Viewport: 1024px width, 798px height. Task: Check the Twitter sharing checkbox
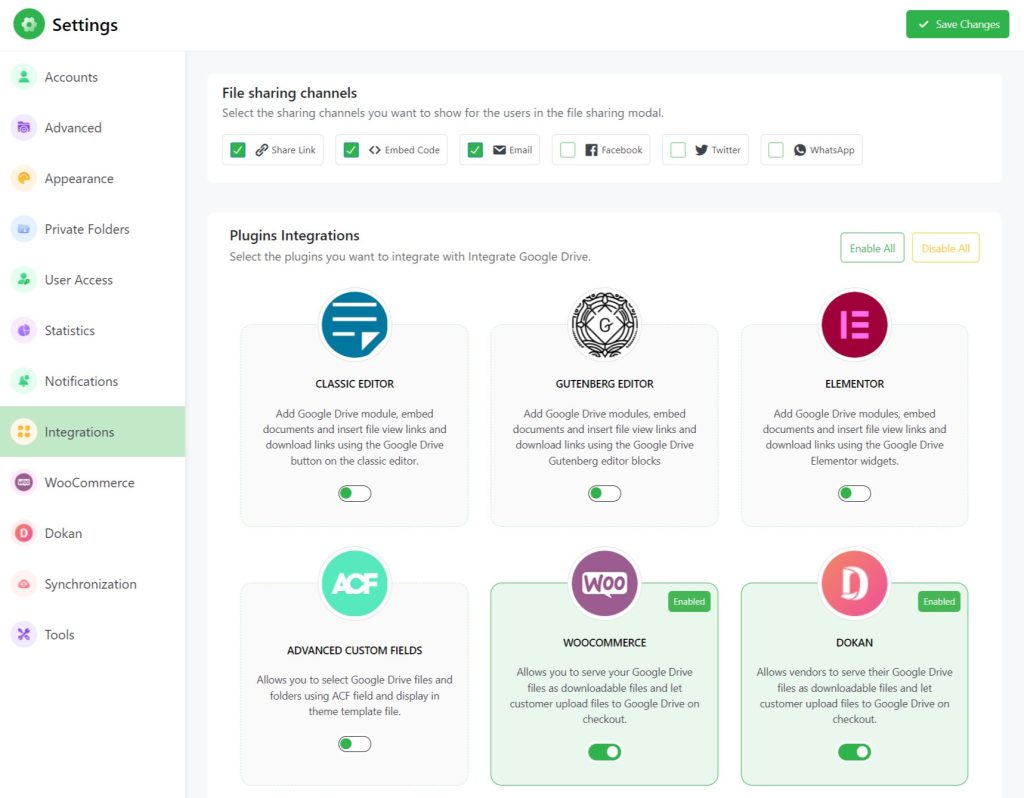coord(679,150)
